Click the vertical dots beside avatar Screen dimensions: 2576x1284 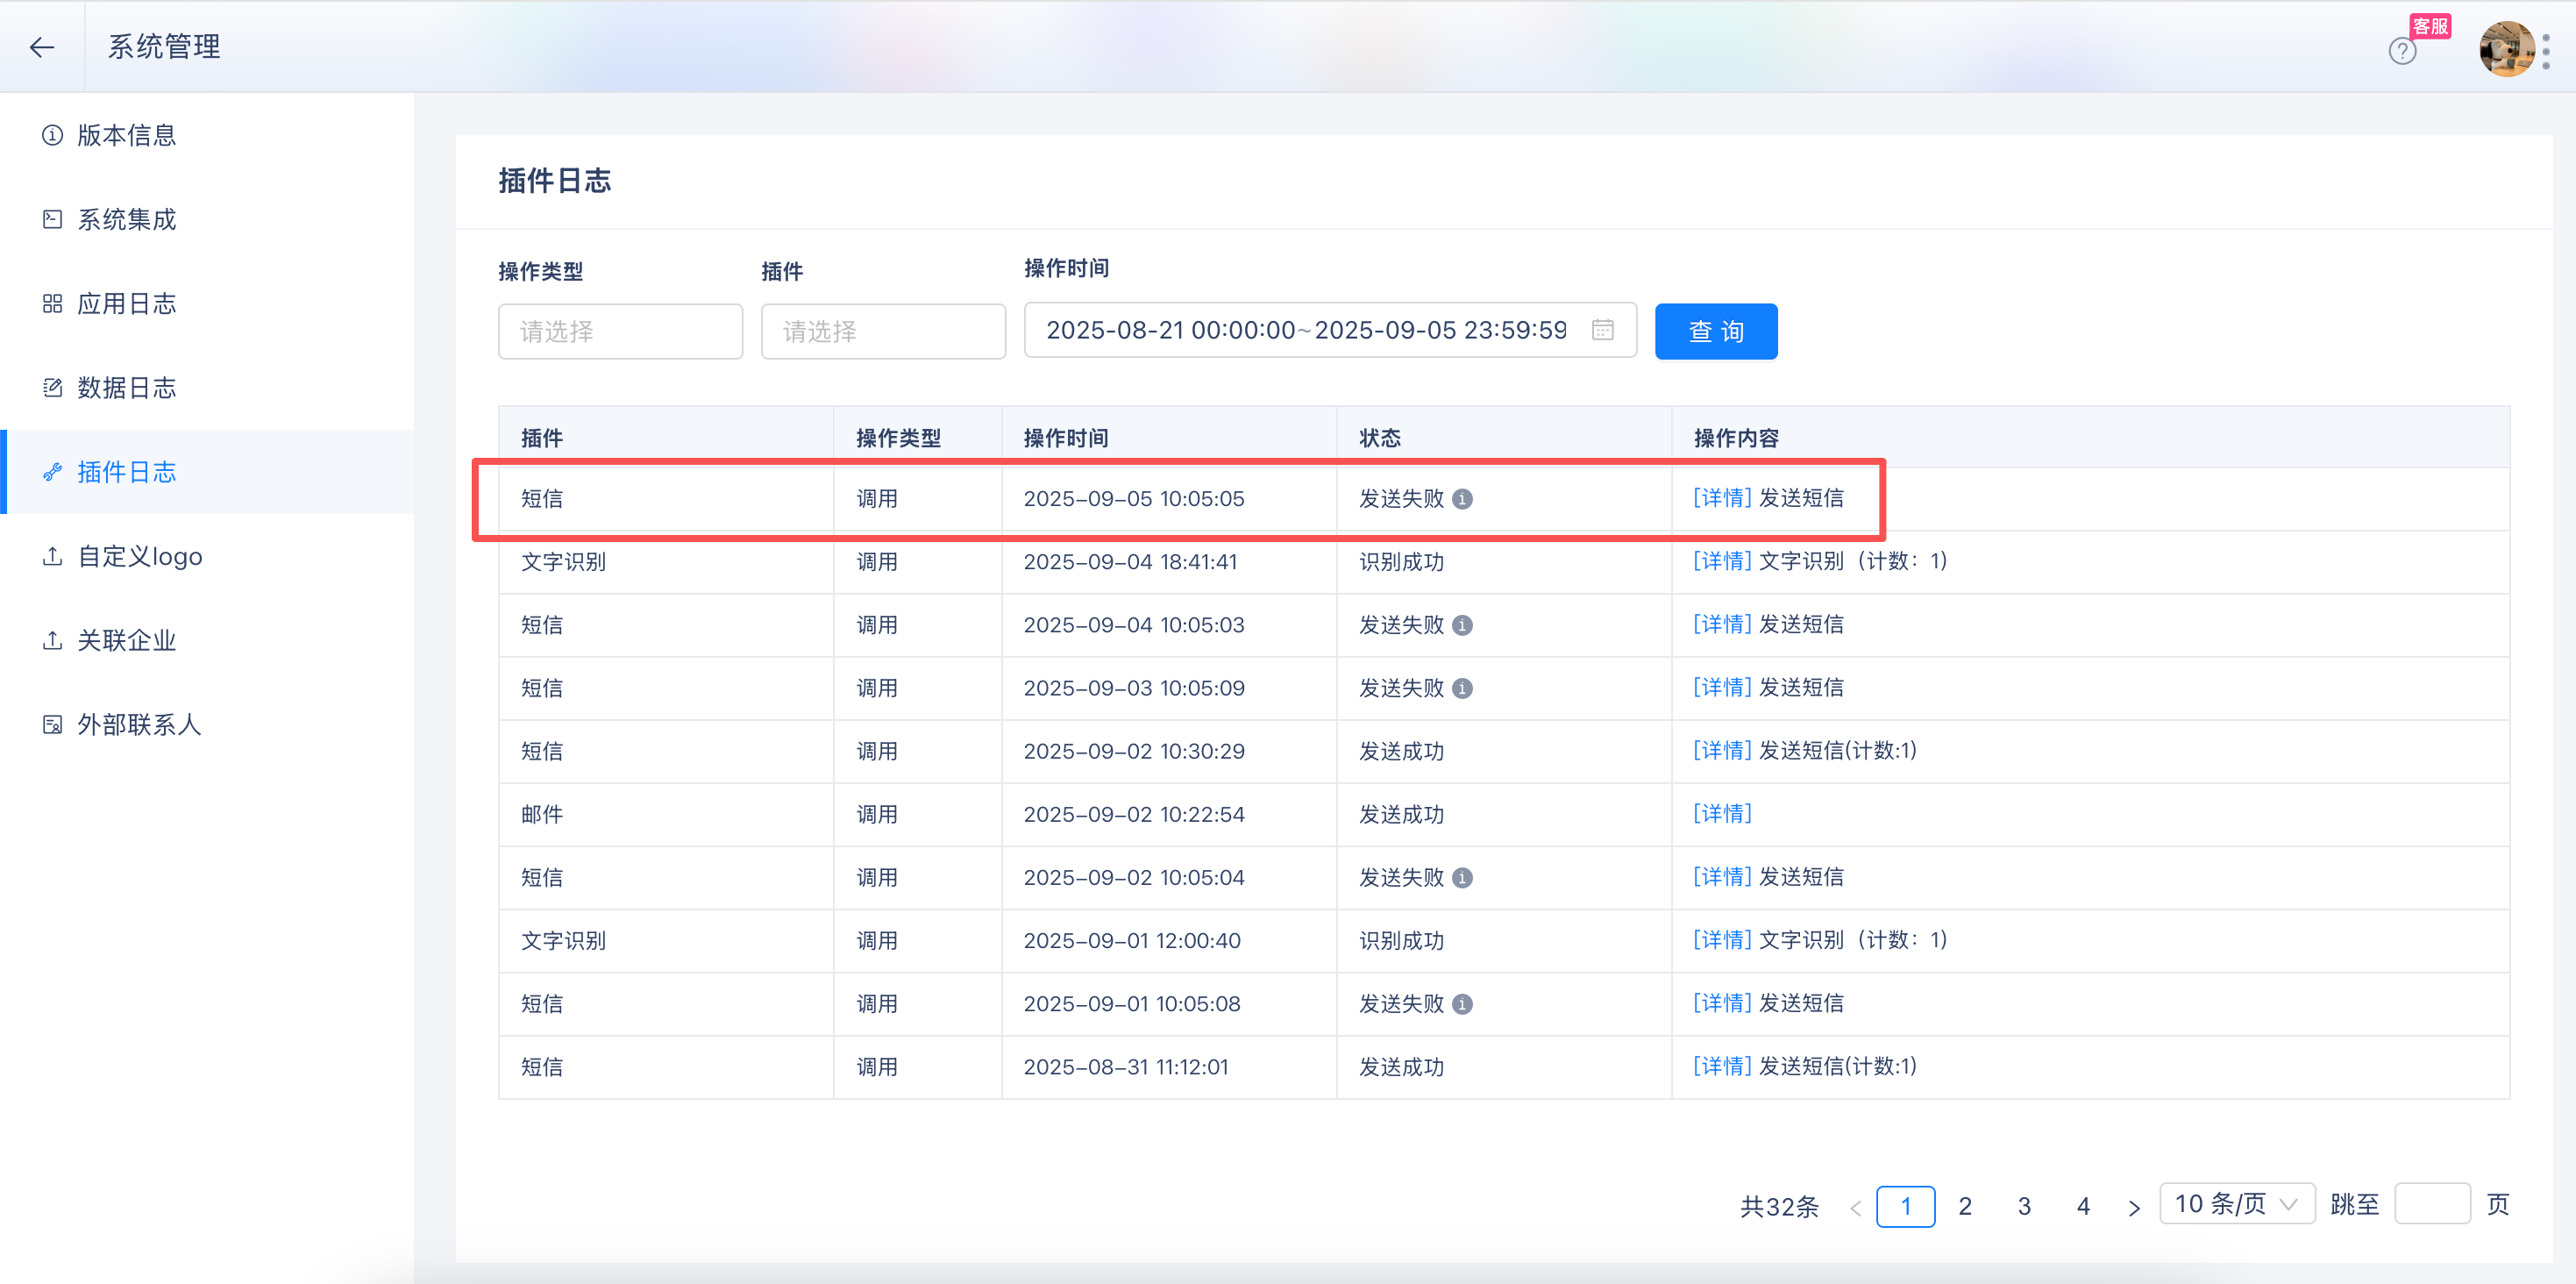click(2546, 51)
